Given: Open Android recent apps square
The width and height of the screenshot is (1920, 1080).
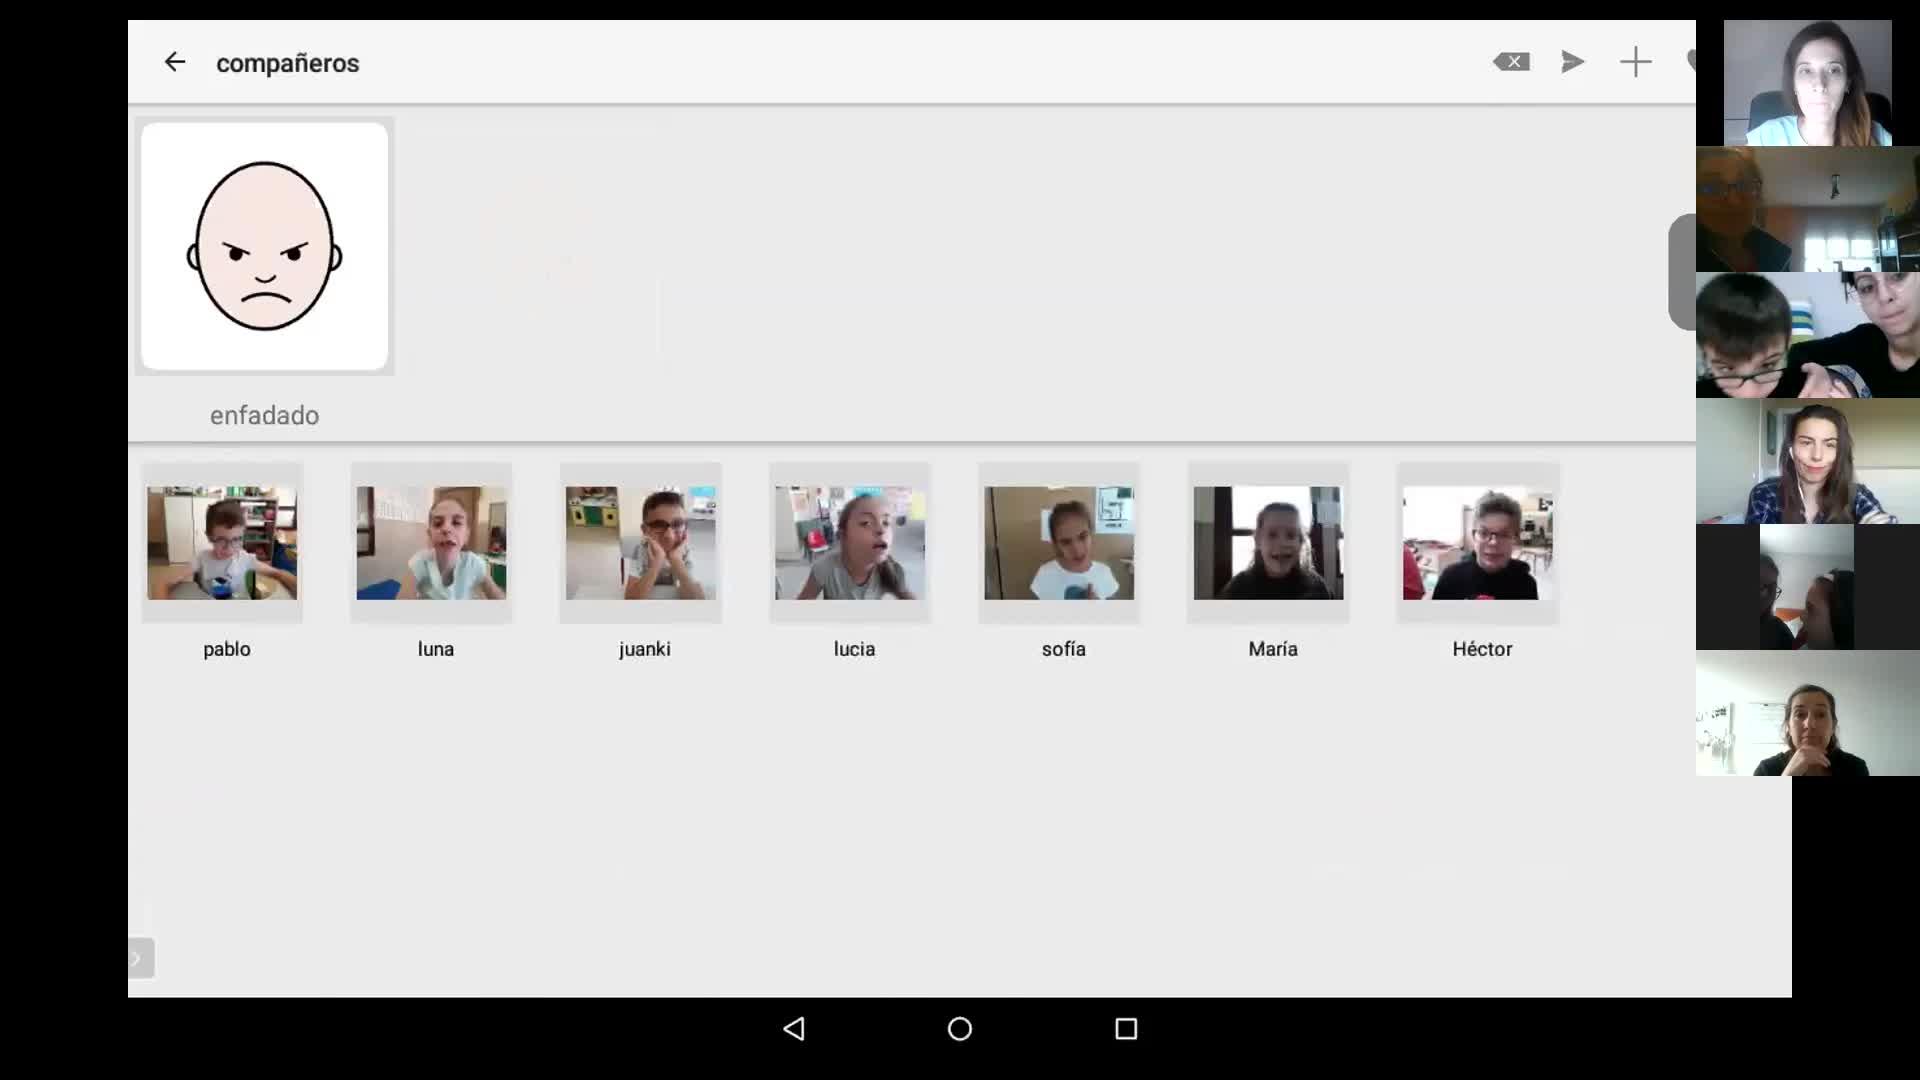Looking at the screenshot, I should pyautogui.click(x=1126, y=1028).
